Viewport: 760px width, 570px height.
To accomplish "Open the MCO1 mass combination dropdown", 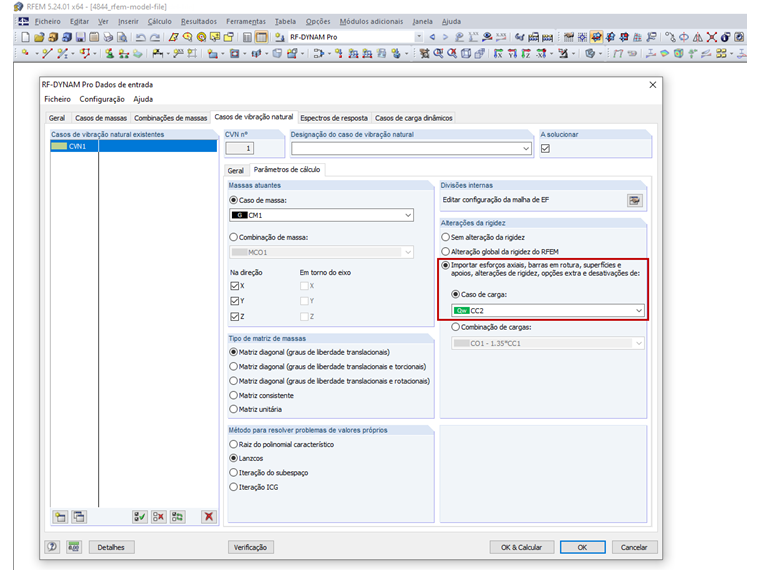I will tap(408, 252).
